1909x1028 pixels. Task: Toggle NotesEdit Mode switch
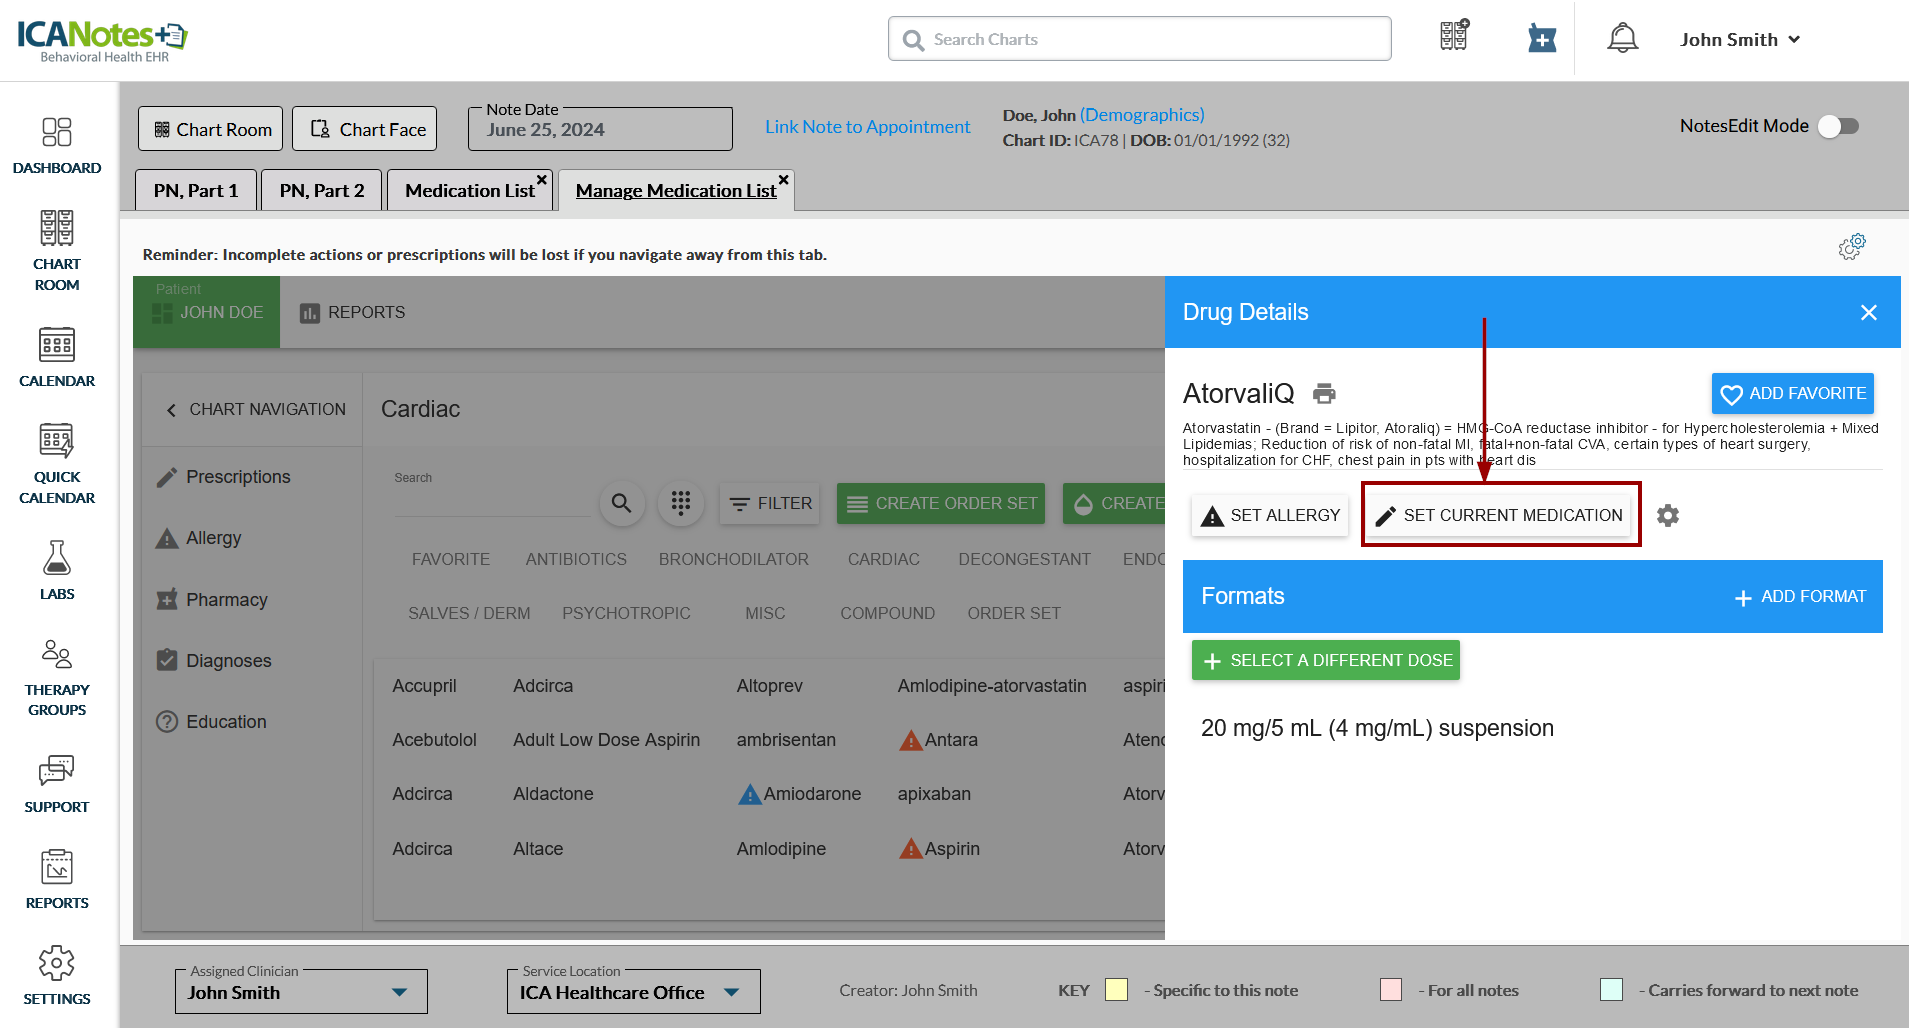(1837, 126)
